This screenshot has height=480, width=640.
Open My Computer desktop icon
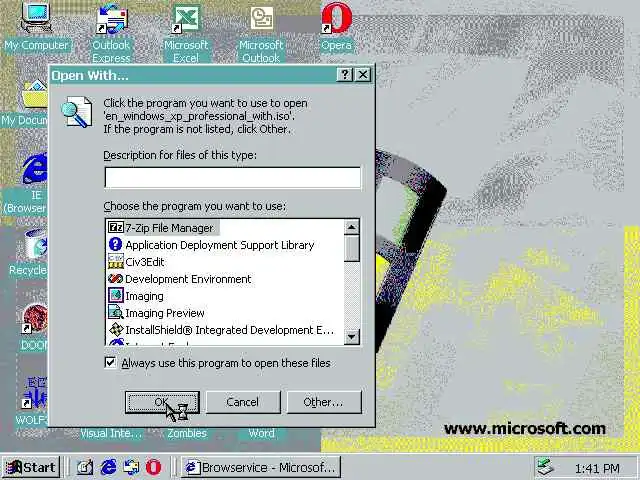pos(36,18)
